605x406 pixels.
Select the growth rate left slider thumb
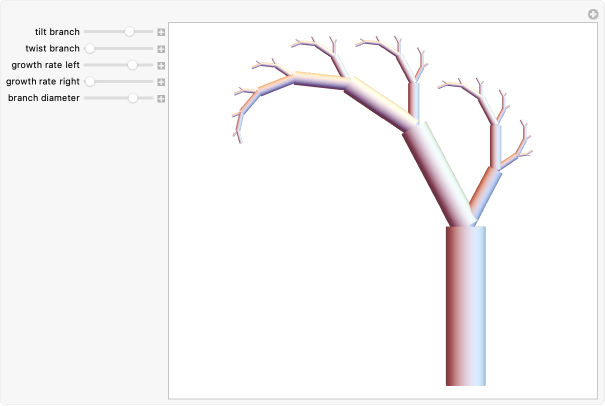tap(132, 65)
